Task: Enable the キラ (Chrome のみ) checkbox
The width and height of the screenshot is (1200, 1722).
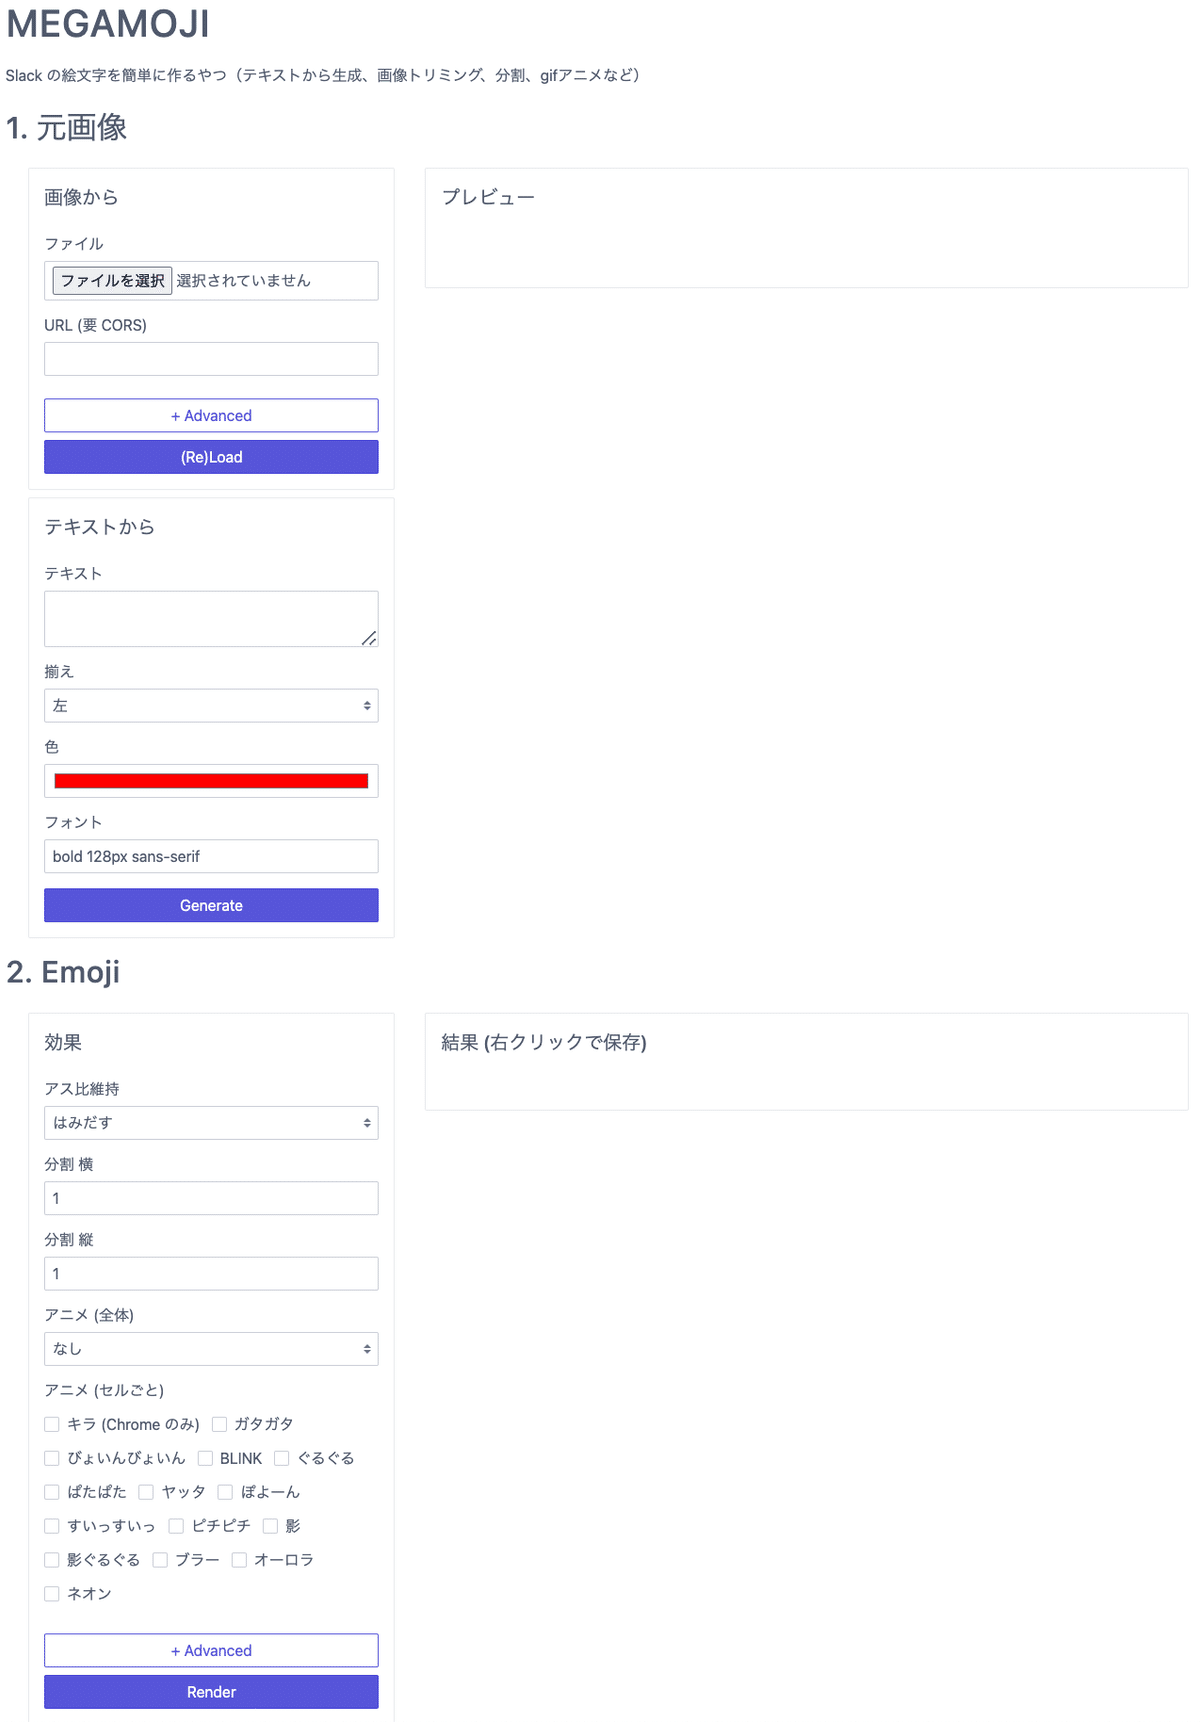Action: tap(52, 1424)
